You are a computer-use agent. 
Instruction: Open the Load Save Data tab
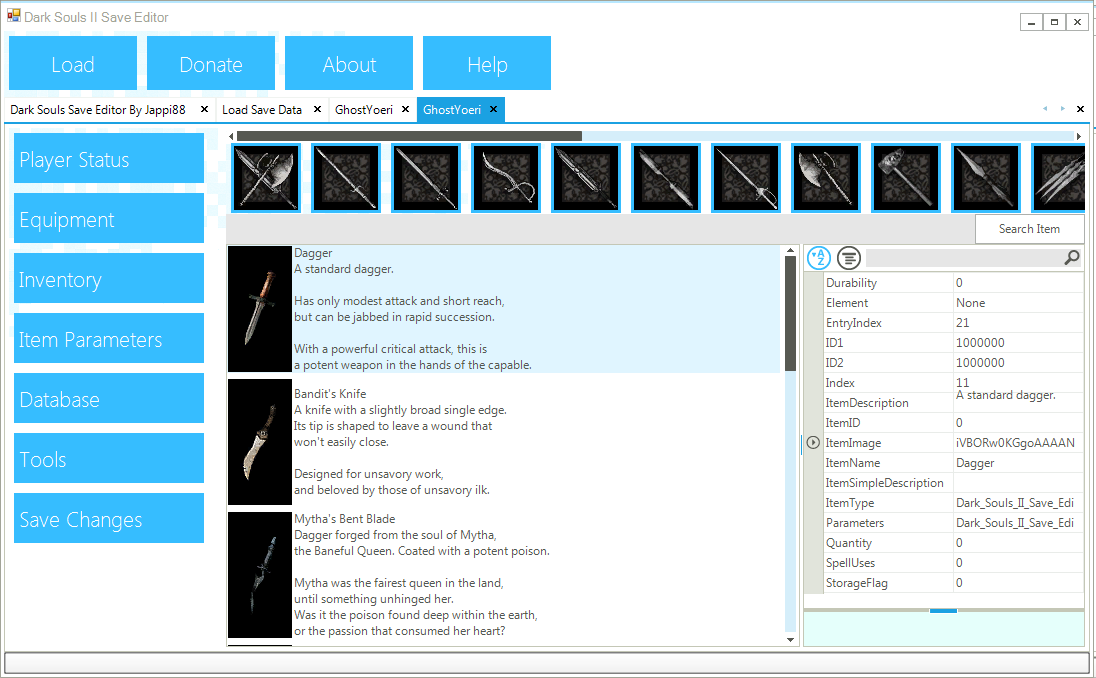coord(262,110)
